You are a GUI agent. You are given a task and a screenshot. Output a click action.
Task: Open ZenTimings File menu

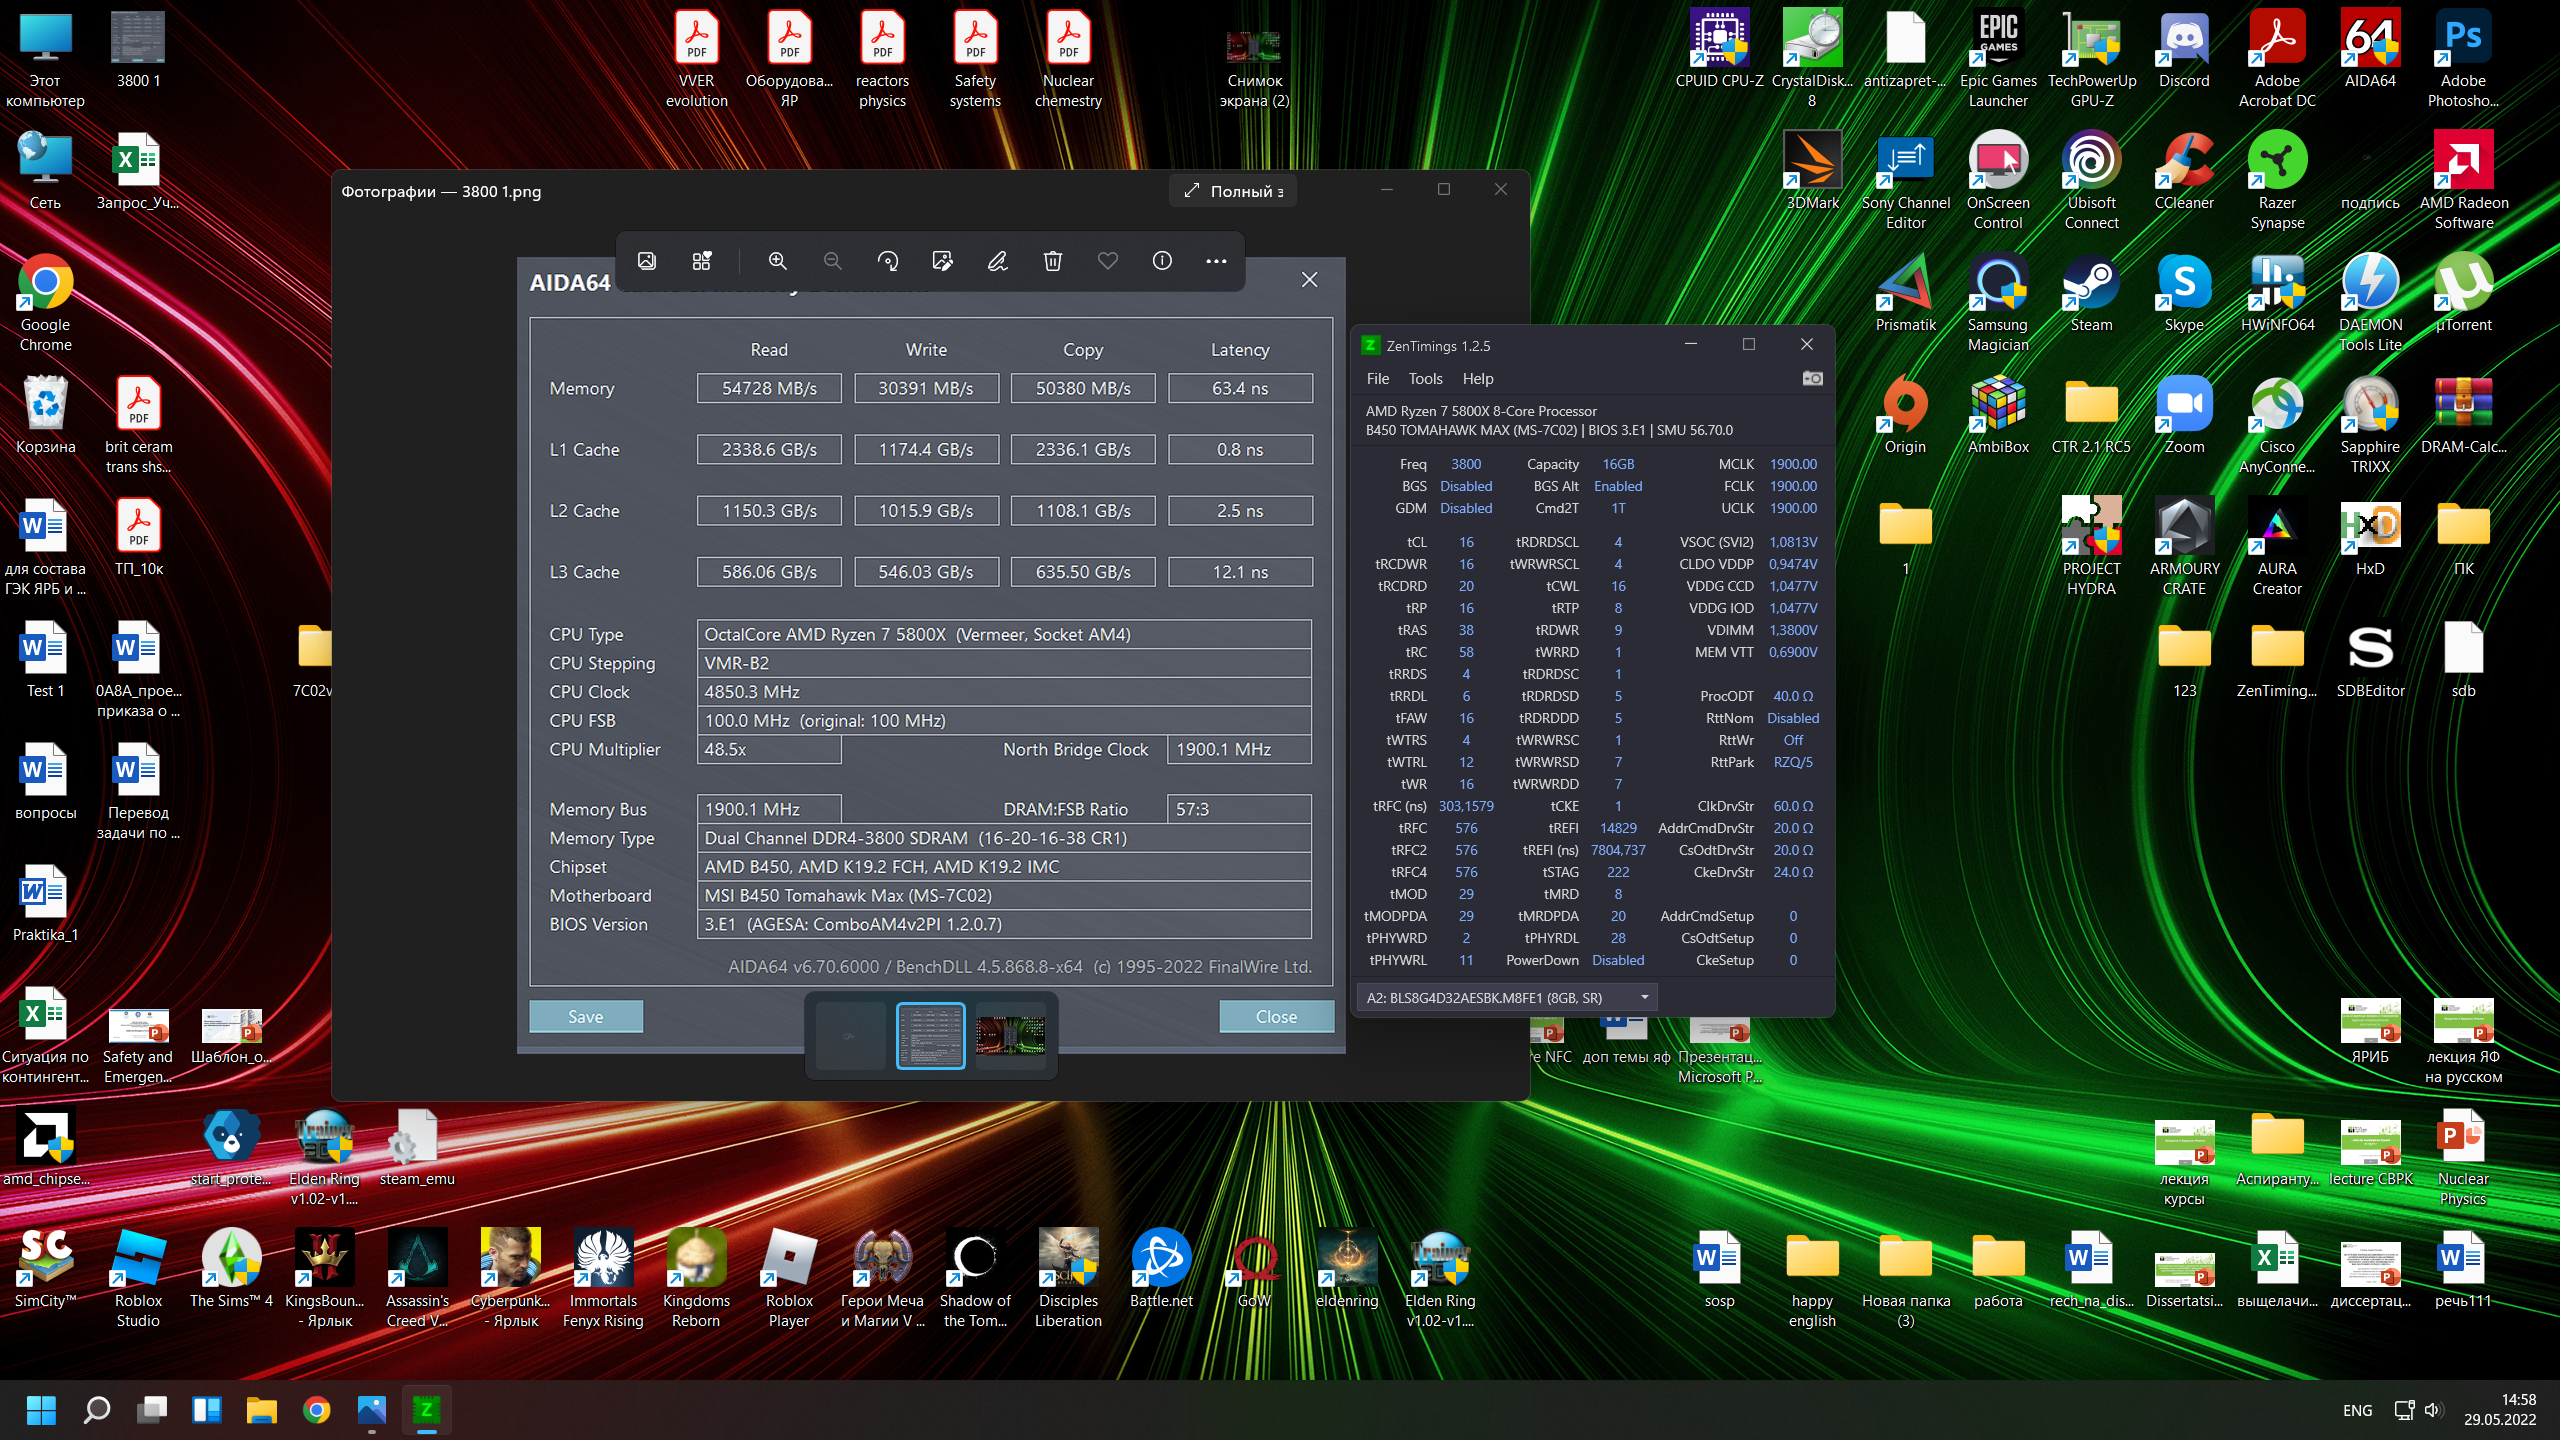1377,378
